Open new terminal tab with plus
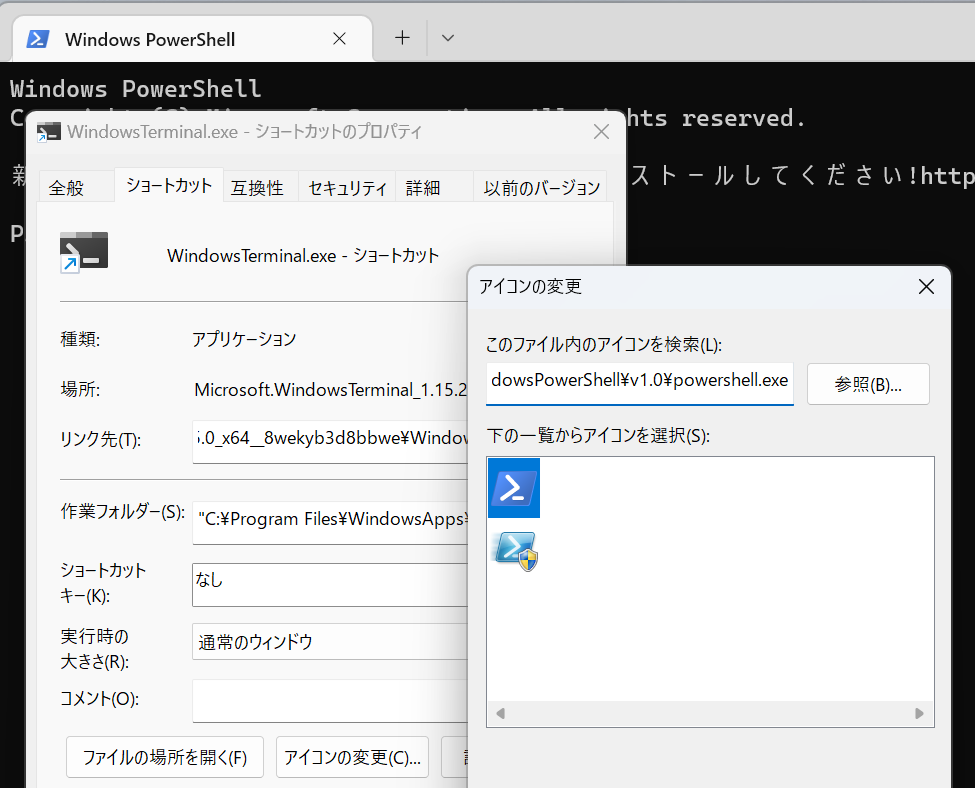 point(402,38)
